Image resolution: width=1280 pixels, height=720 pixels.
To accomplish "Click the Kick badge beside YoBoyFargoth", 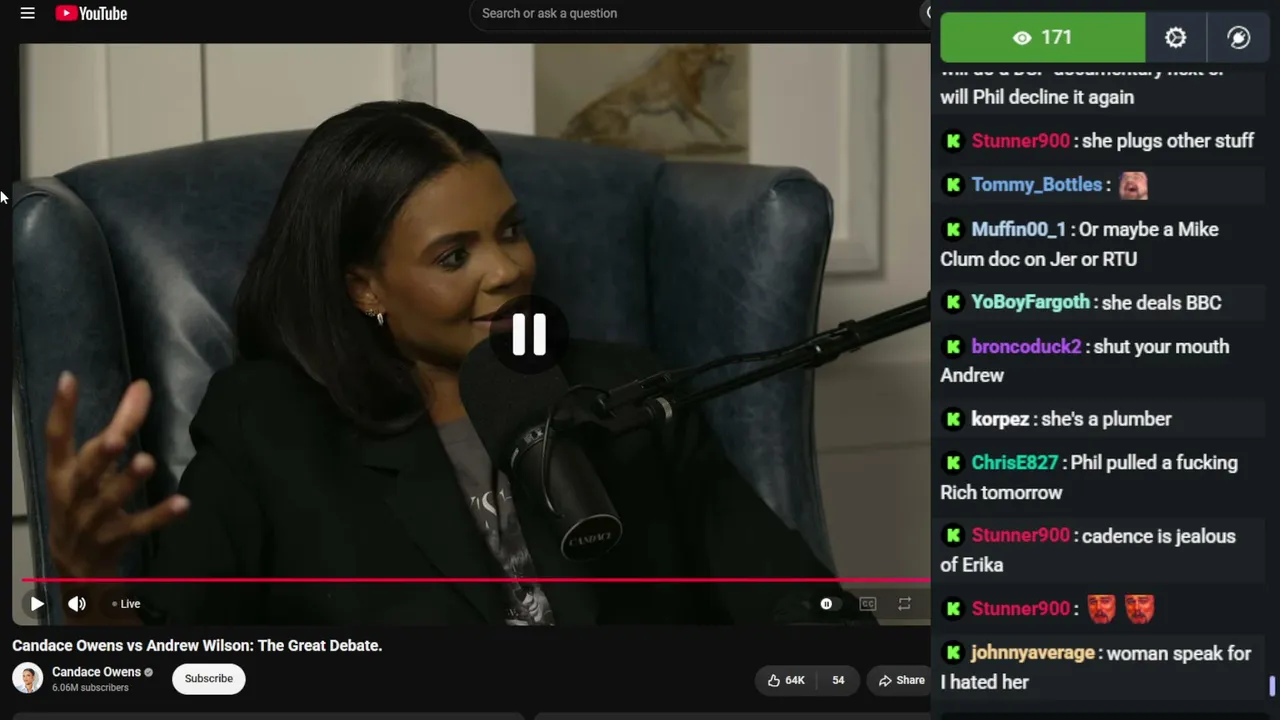I will tap(953, 302).
